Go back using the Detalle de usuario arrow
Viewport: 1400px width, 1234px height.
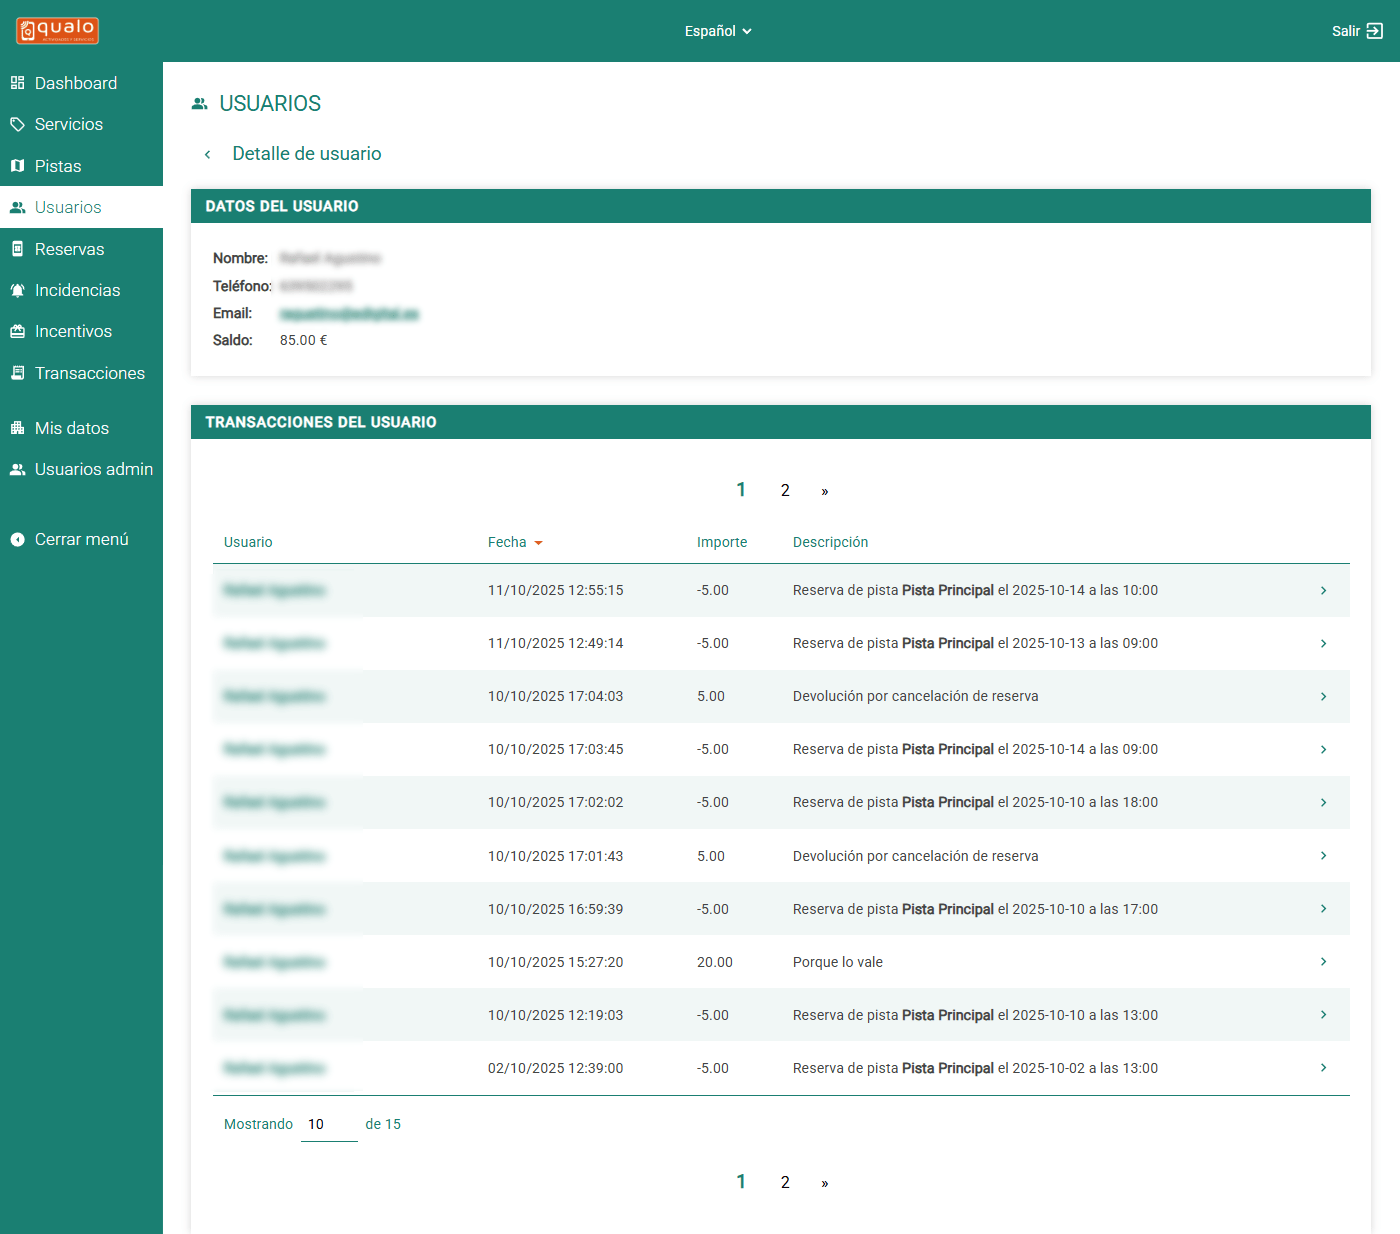click(207, 154)
